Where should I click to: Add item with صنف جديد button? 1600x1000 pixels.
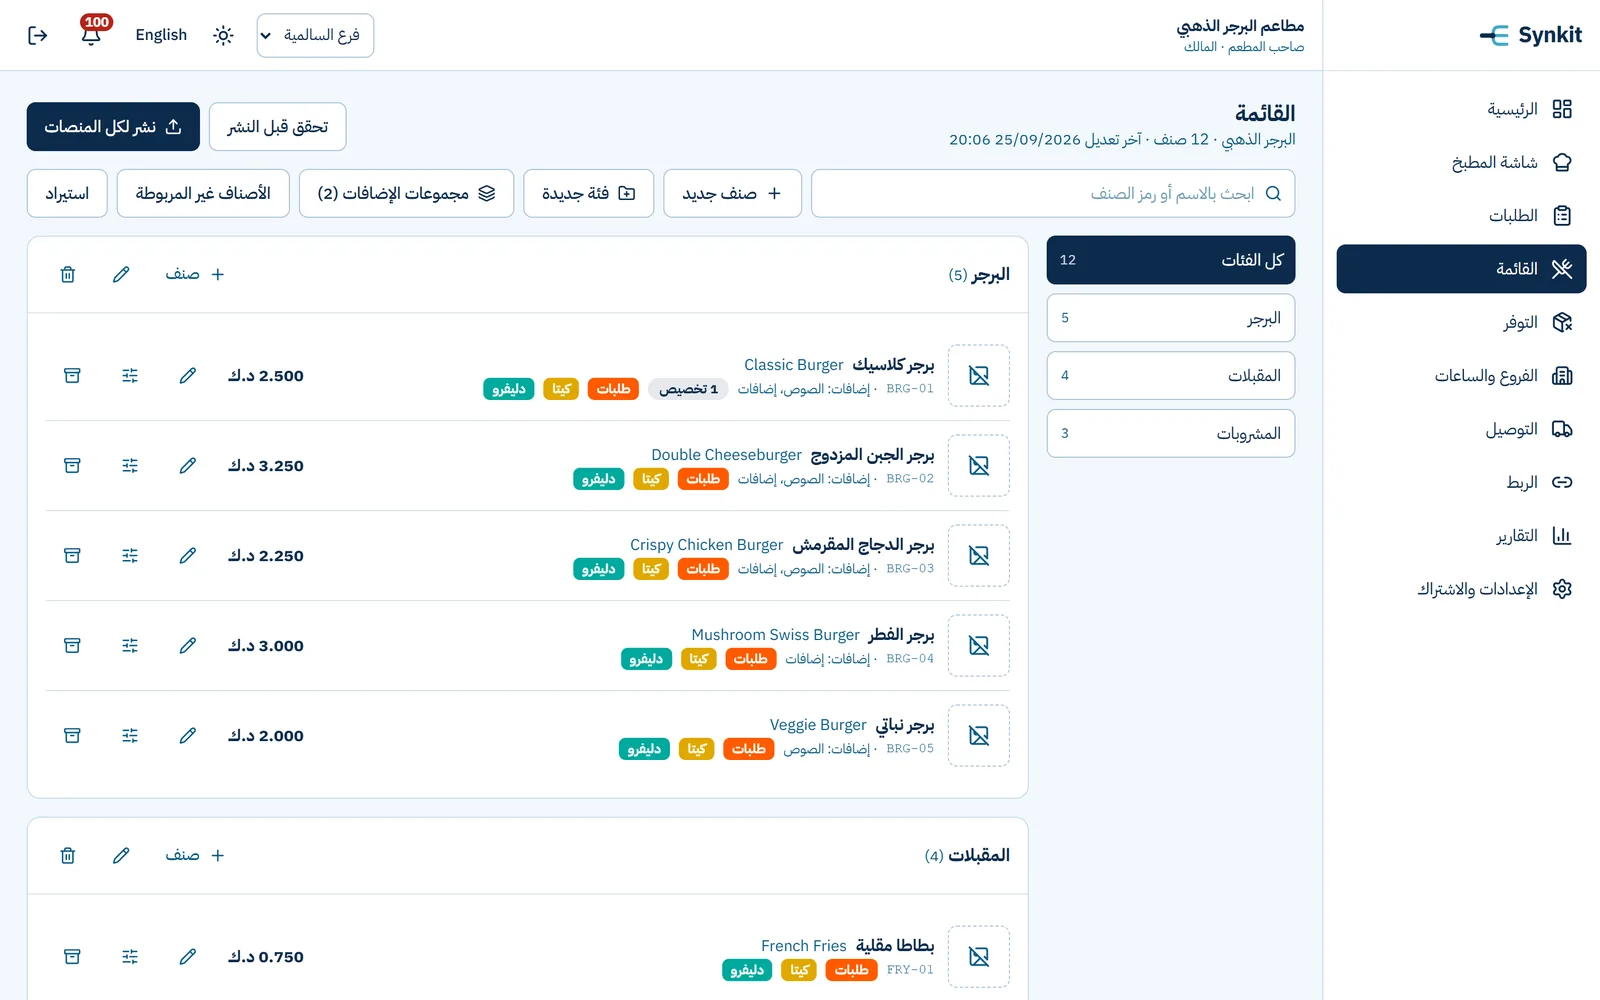(x=732, y=193)
